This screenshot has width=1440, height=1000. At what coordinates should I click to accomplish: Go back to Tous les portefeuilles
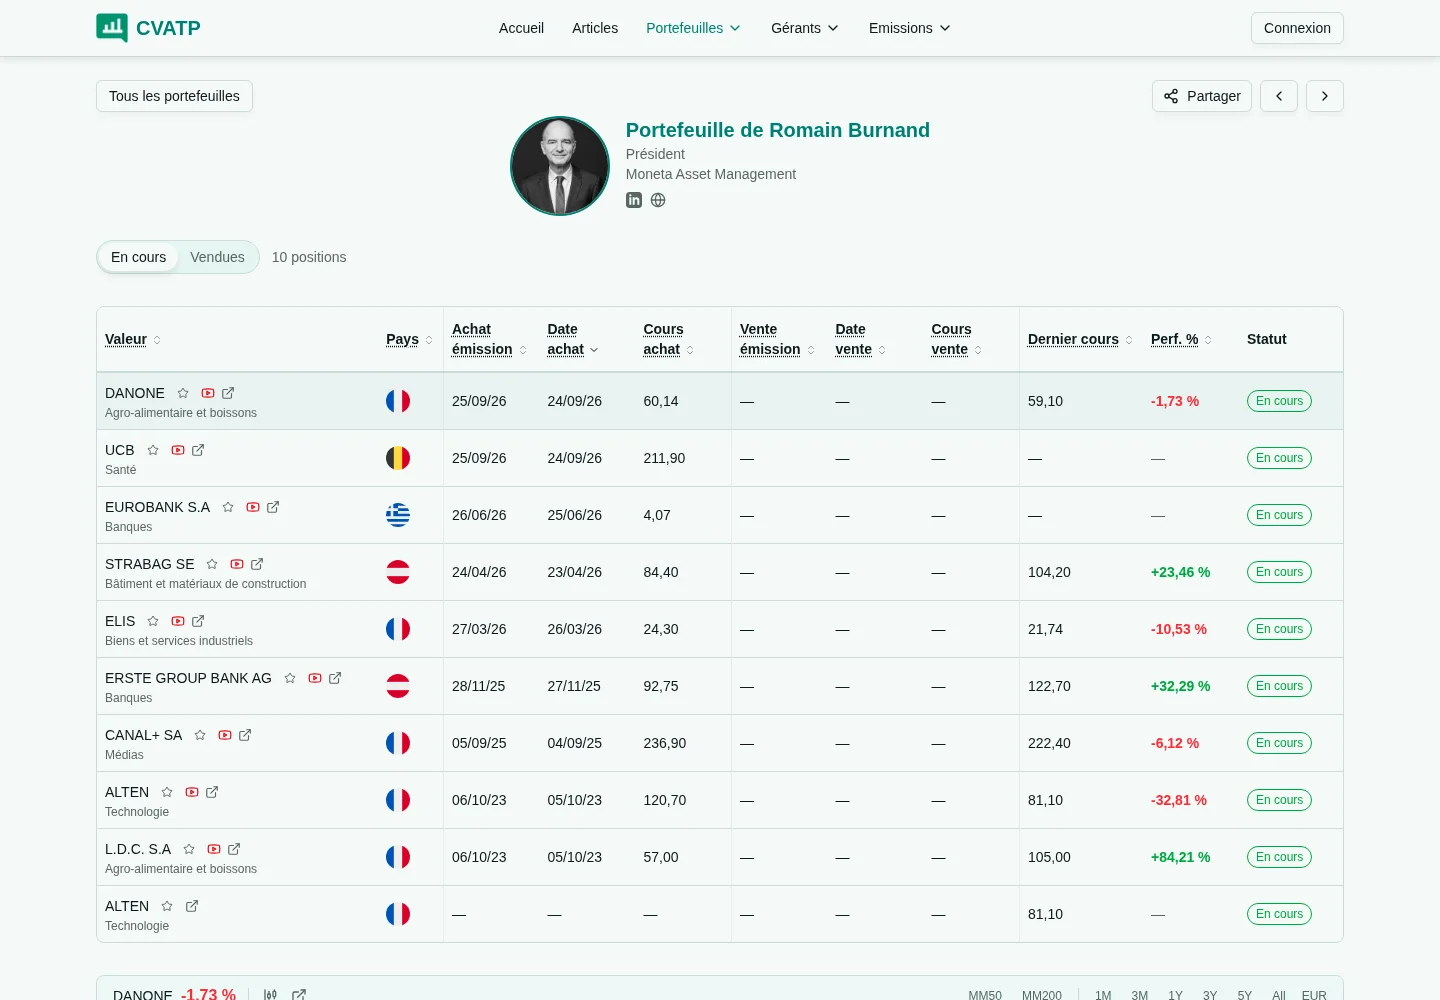tap(174, 96)
